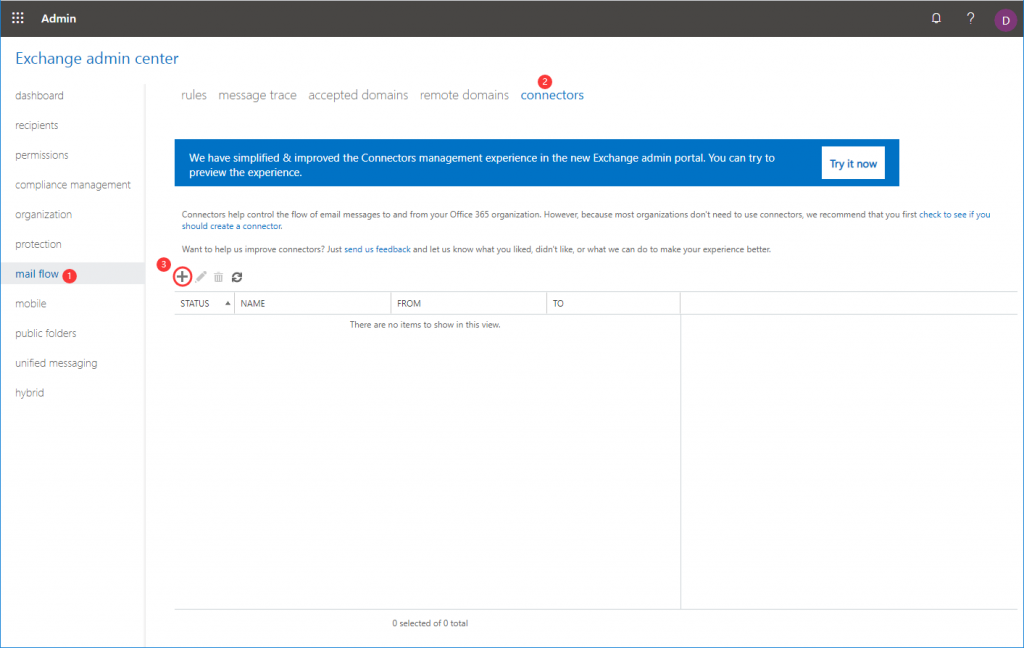Click the Try it now button
The height and width of the screenshot is (648, 1024).
pyautogui.click(x=853, y=163)
